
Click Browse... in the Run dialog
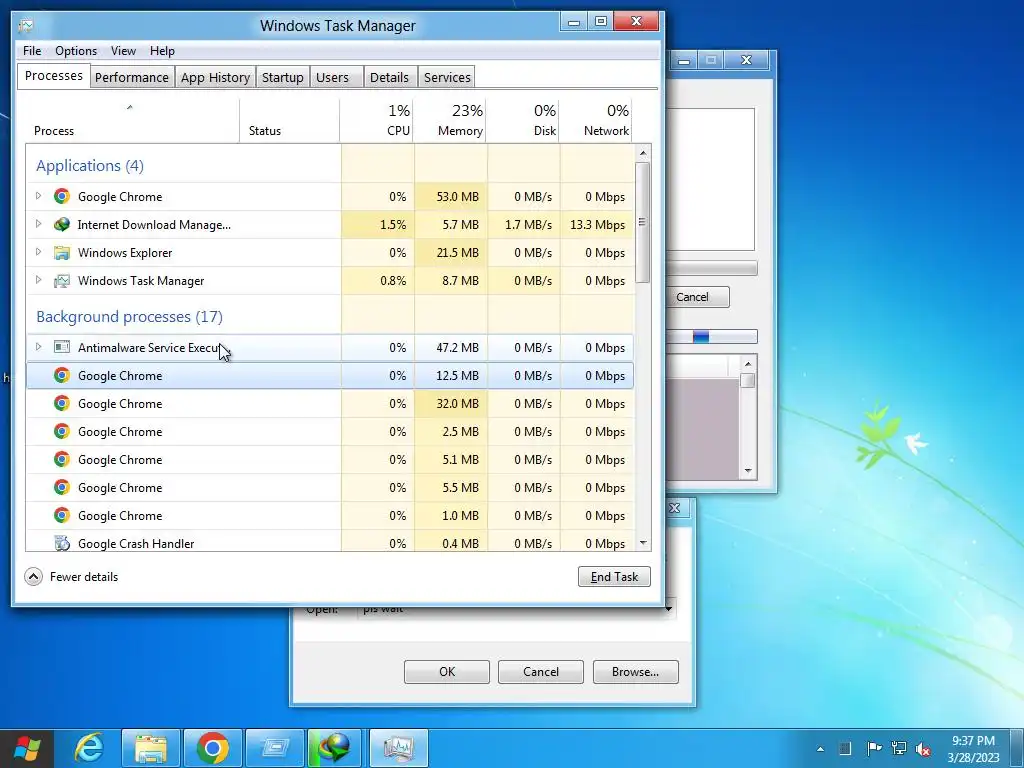(635, 672)
